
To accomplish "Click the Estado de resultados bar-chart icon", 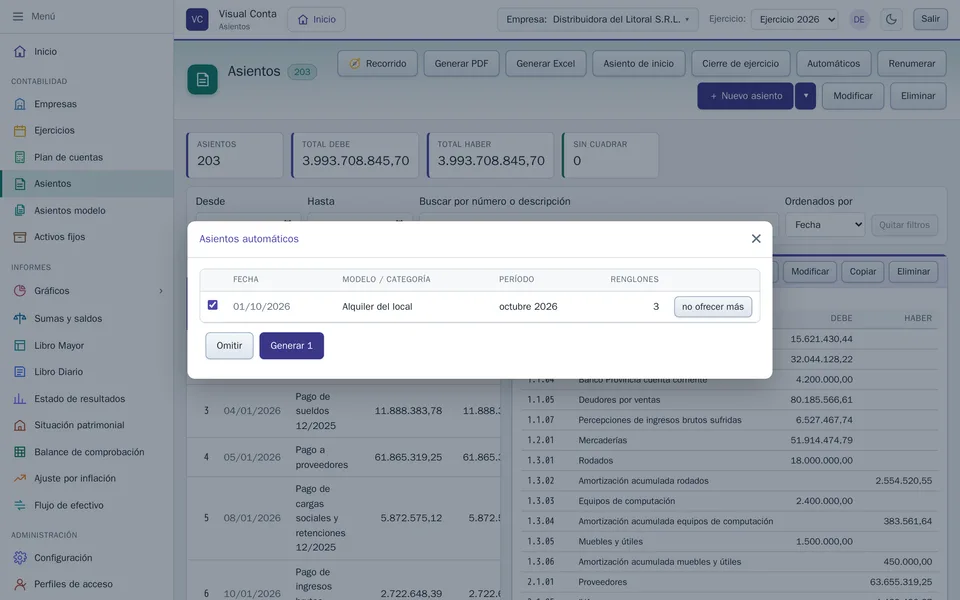I will pyautogui.click(x=20, y=399).
